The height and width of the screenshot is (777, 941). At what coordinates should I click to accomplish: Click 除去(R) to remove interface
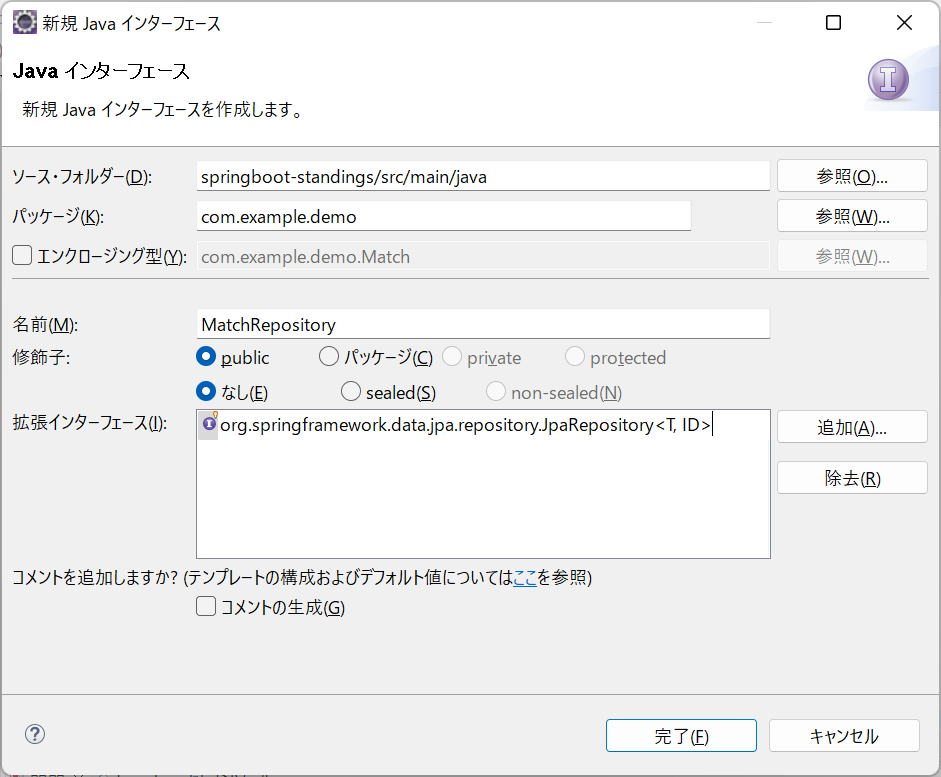tap(851, 478)
